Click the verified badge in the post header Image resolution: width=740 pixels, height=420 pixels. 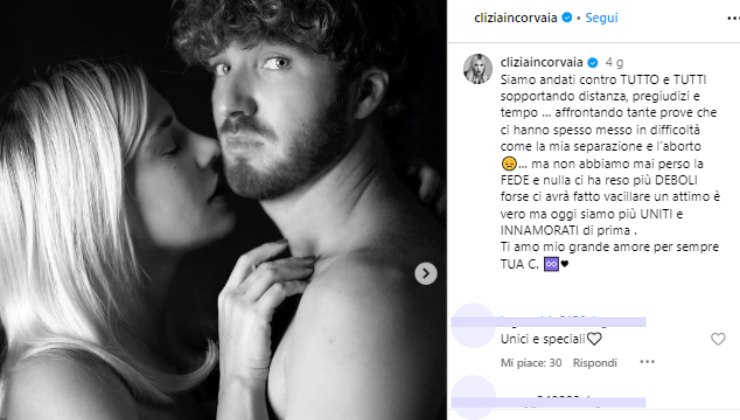tap(567, 17)
